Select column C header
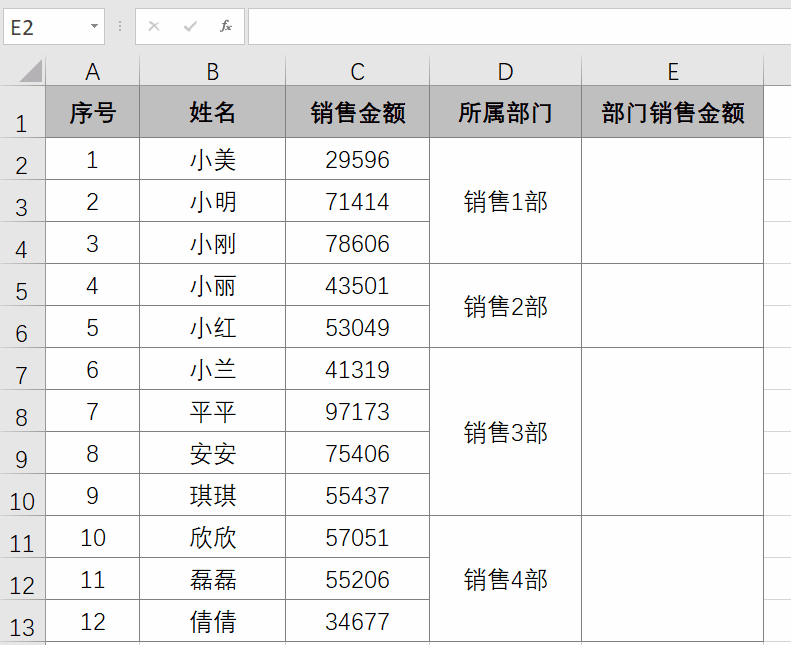Image resolution: width=791 pixels, height=645 pixels. tap(358, 71)
